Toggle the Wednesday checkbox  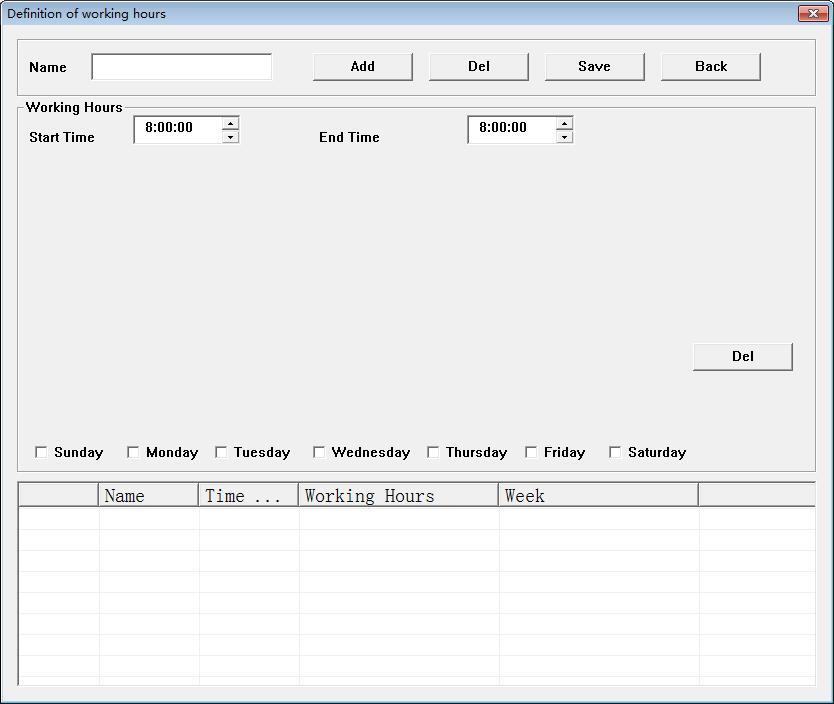click(319, 452)
